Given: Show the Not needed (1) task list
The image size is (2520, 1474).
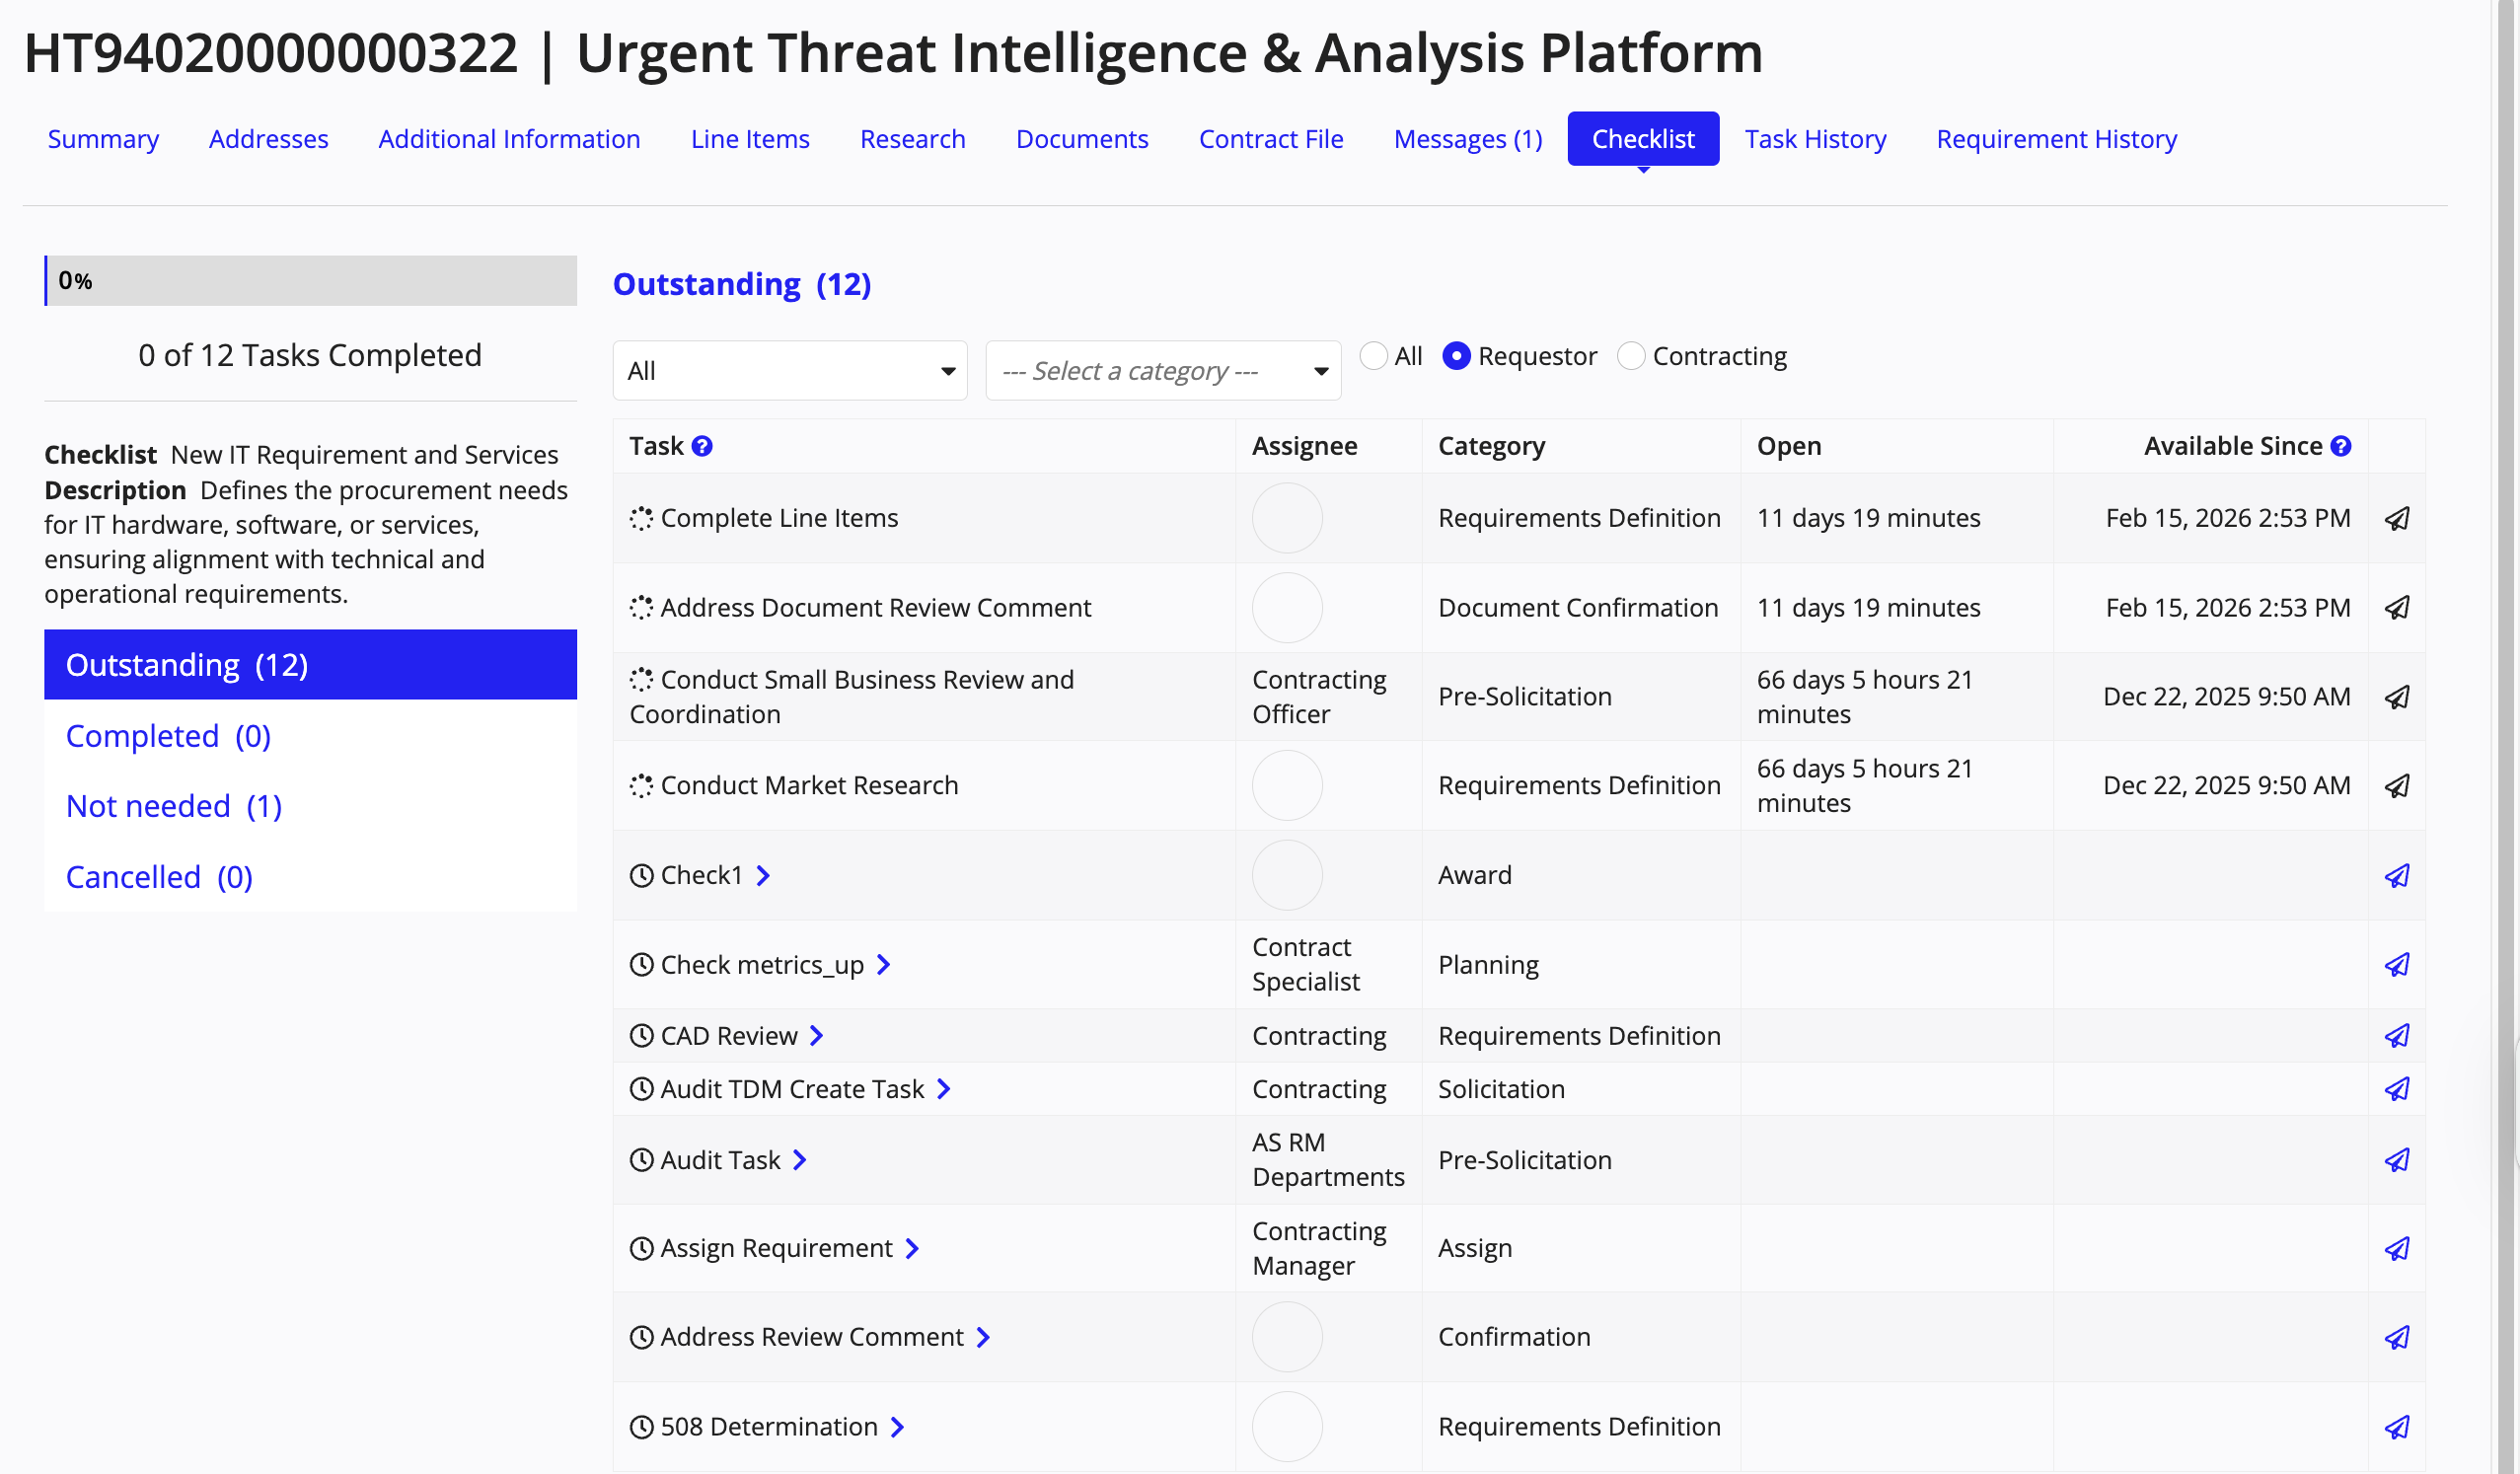Looking at the screenshot, I should [x=174, y=806].
